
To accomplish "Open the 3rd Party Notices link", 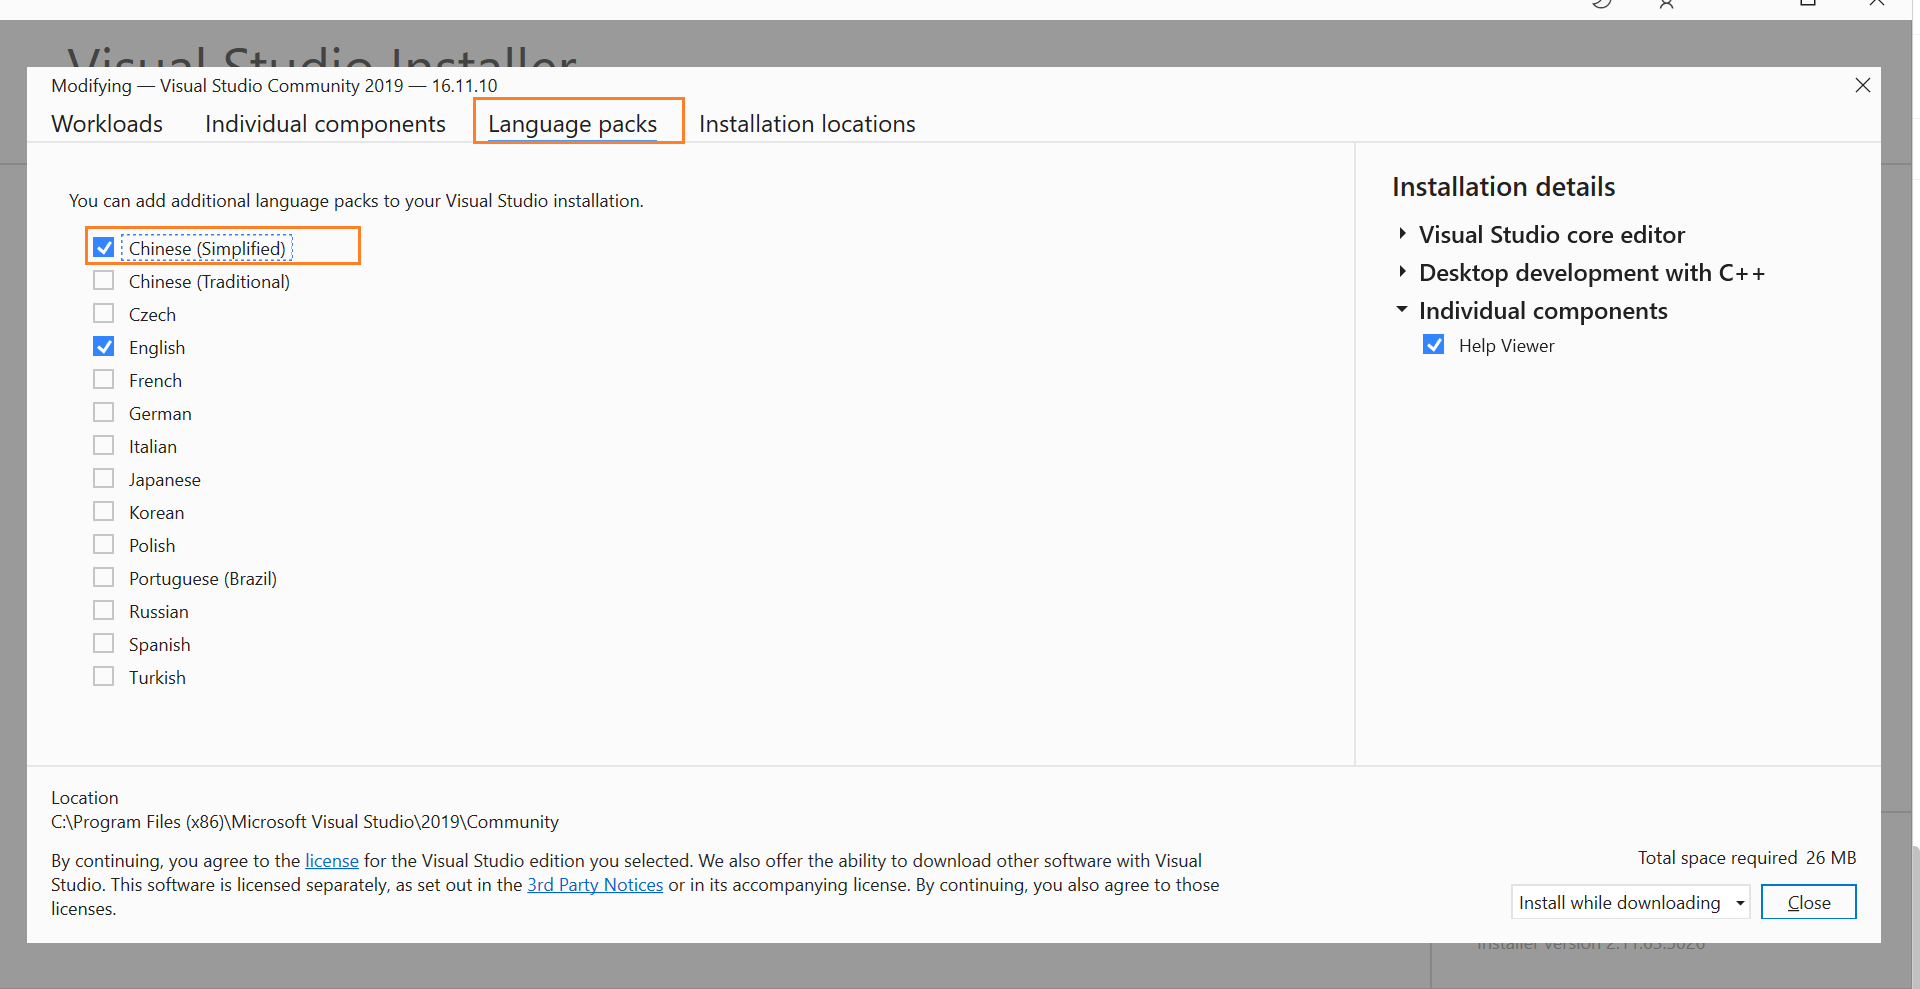I will tap(595, 885).
